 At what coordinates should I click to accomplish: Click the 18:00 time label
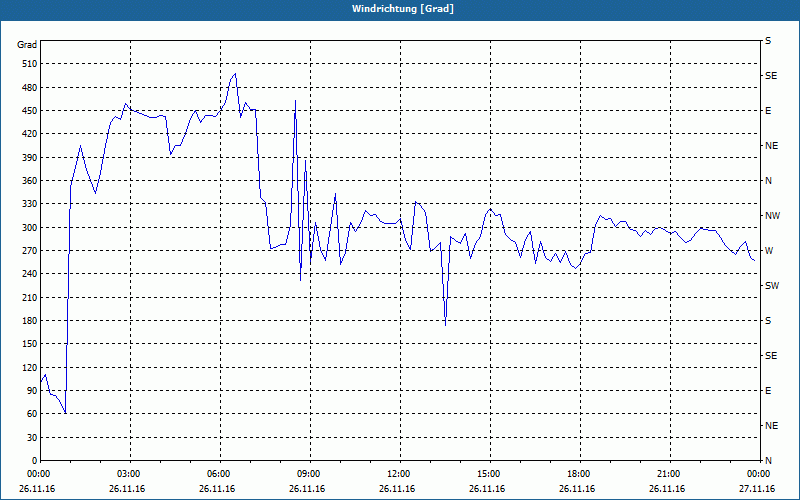pos(578,474)
